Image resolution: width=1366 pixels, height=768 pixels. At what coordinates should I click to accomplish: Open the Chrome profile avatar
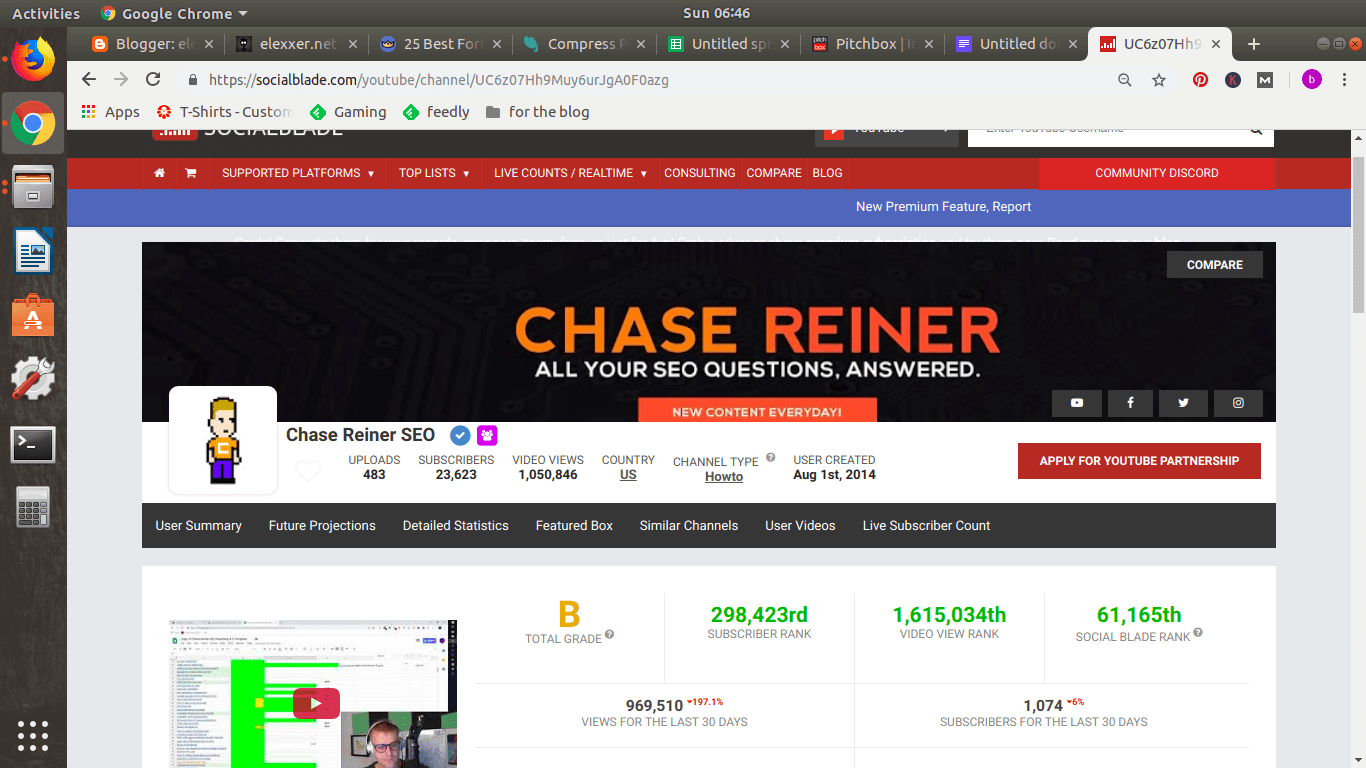(1311, 80)
